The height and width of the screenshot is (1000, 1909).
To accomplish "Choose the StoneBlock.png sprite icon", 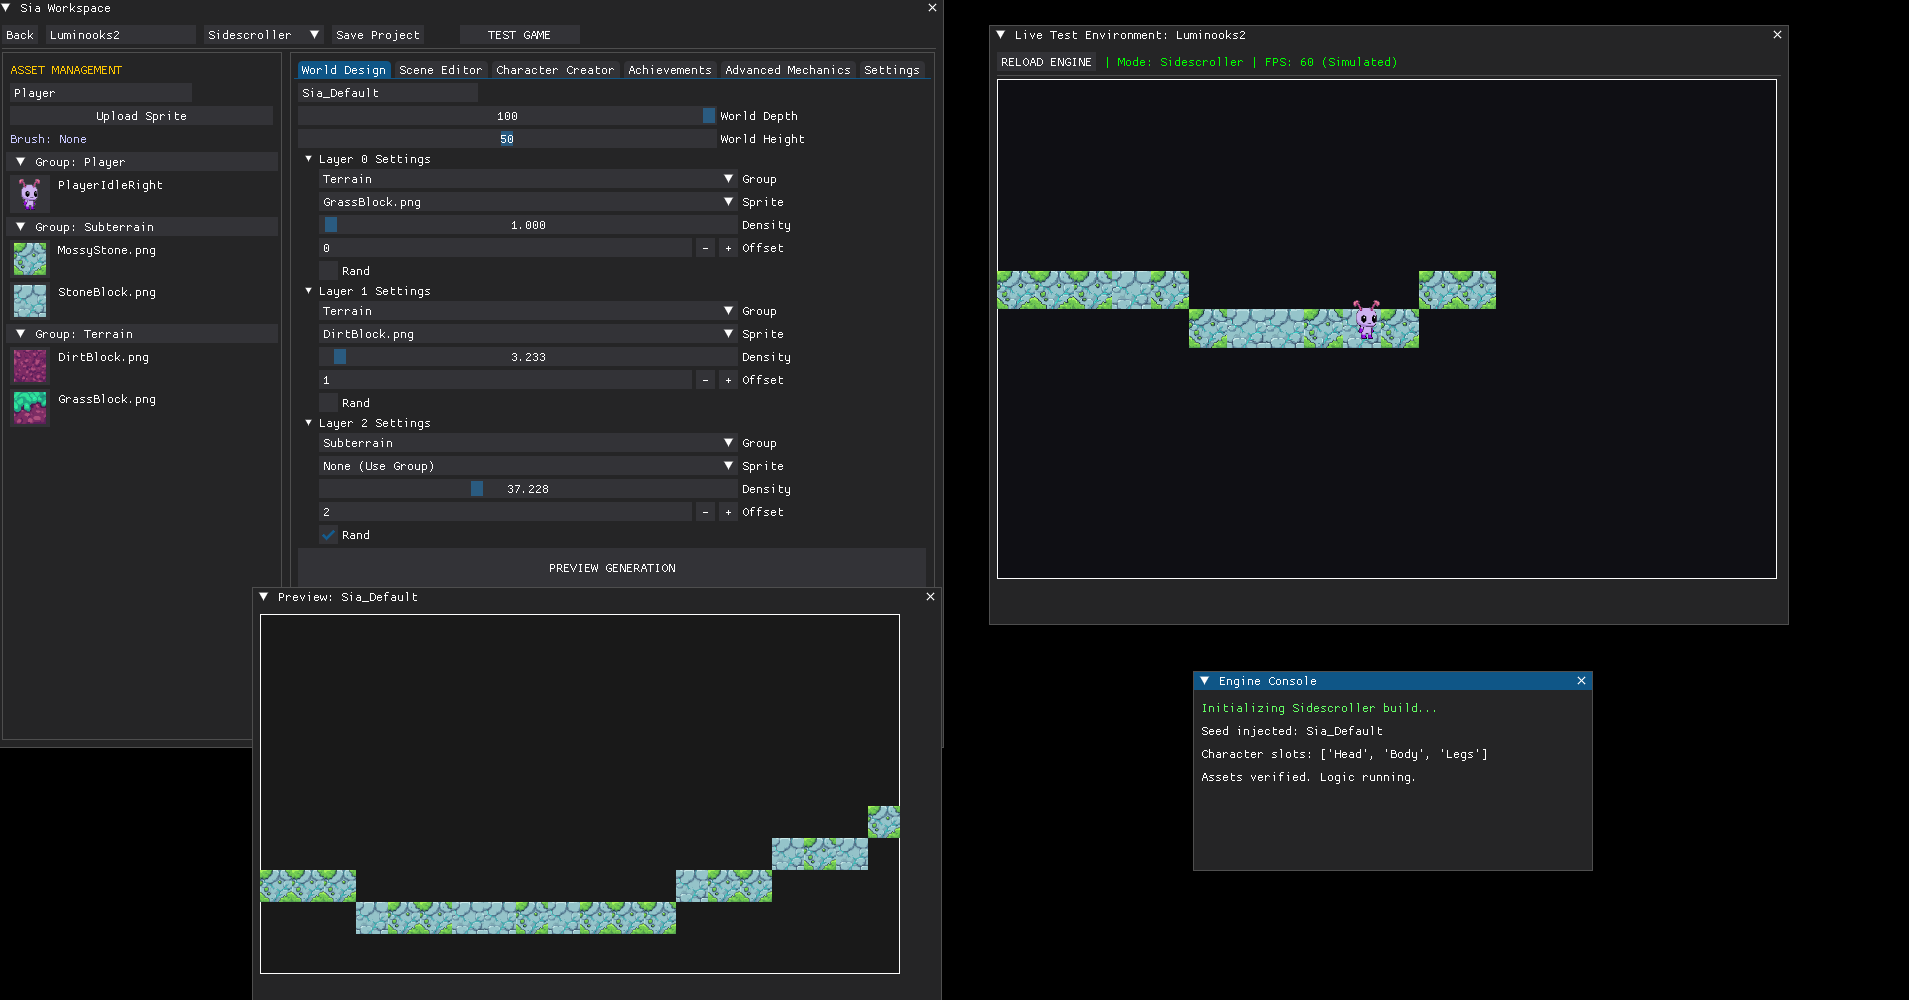I will click(x=30, y=301).
